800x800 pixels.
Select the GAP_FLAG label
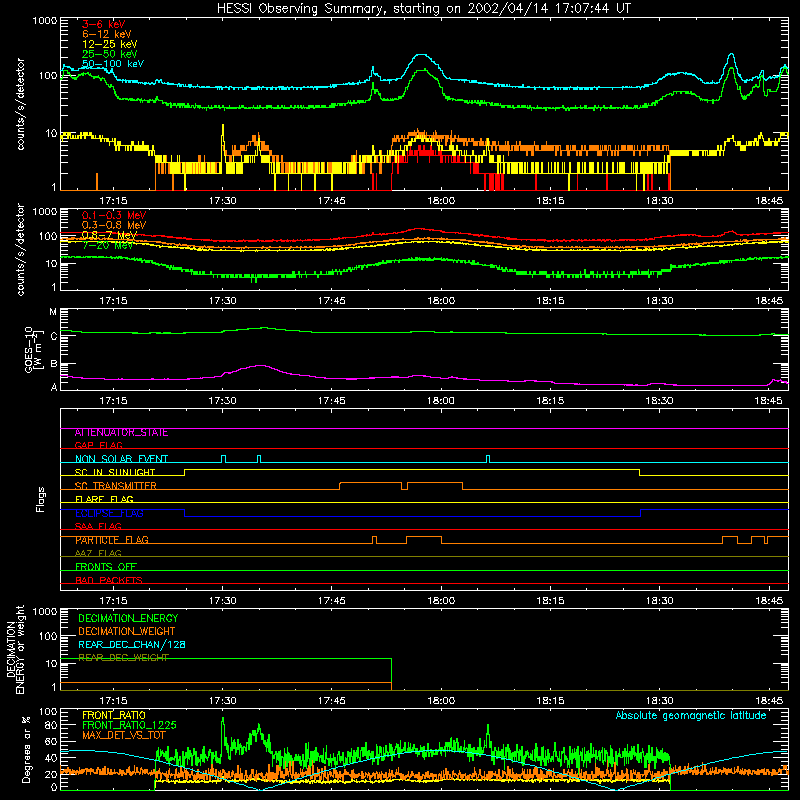coord(98,445)
